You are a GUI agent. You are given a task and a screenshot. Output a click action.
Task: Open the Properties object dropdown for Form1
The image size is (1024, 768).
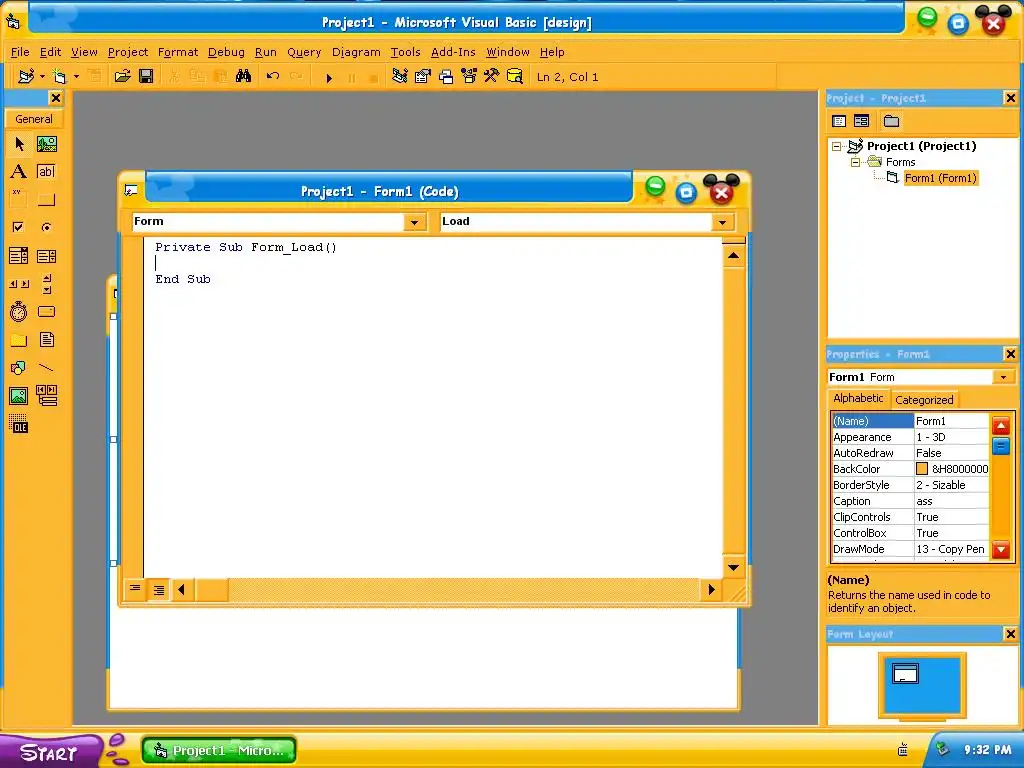(x=1004, y=377)
